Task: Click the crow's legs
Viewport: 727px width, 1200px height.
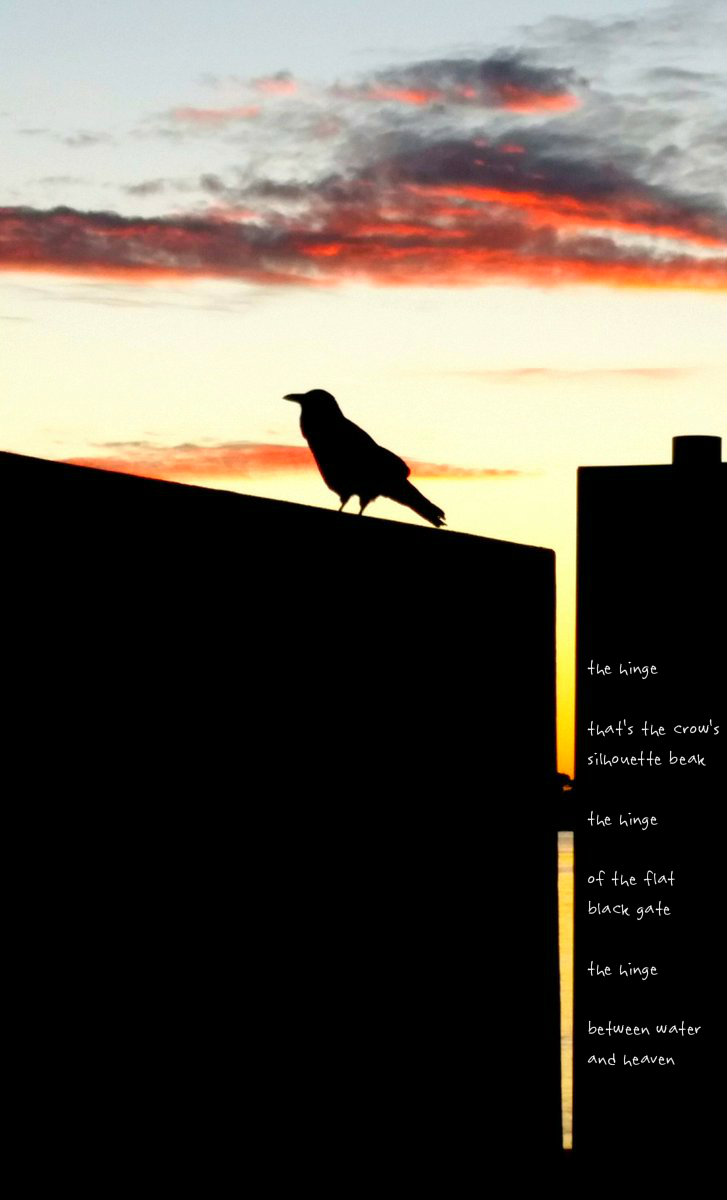Action: (x=352, y=504)
